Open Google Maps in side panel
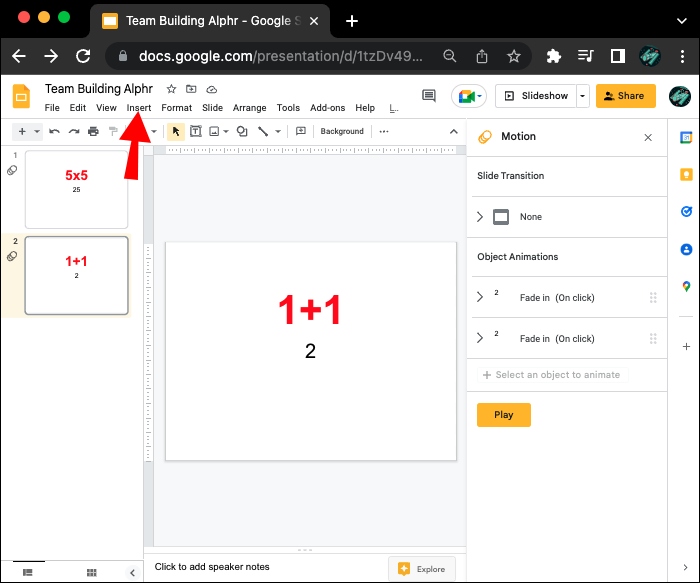 (686, 286)
